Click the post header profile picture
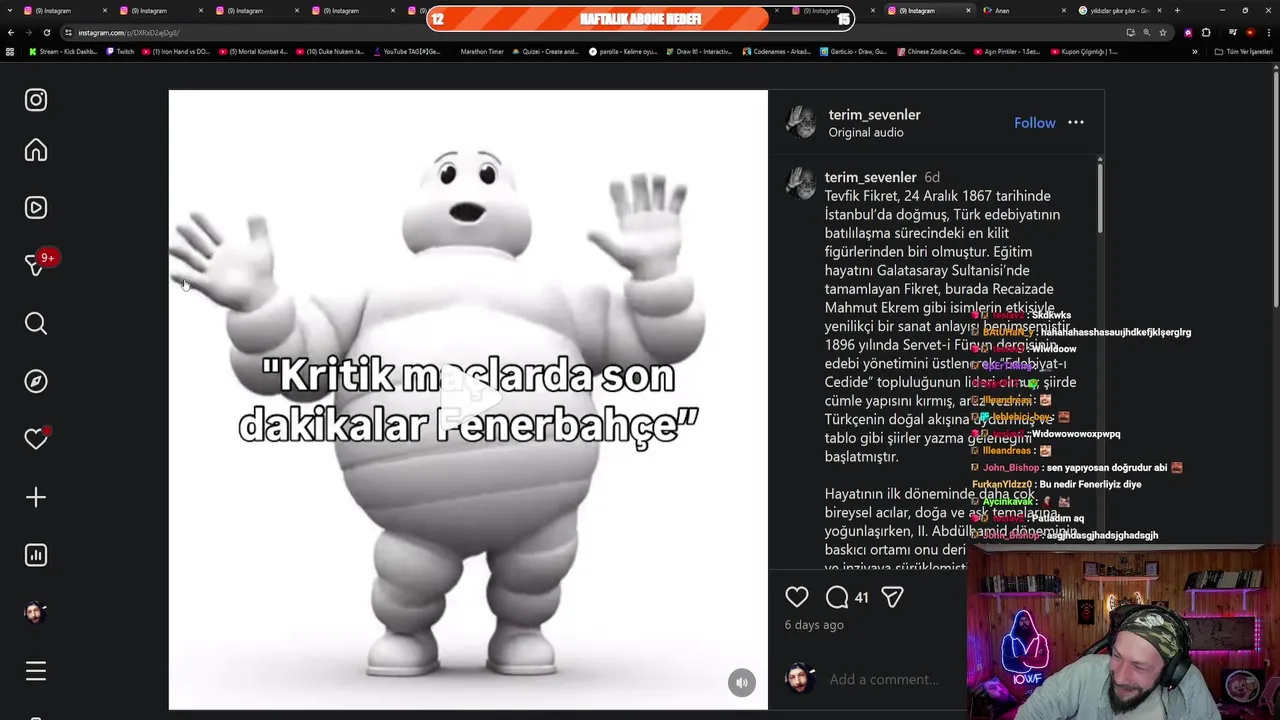 [801, 122]
